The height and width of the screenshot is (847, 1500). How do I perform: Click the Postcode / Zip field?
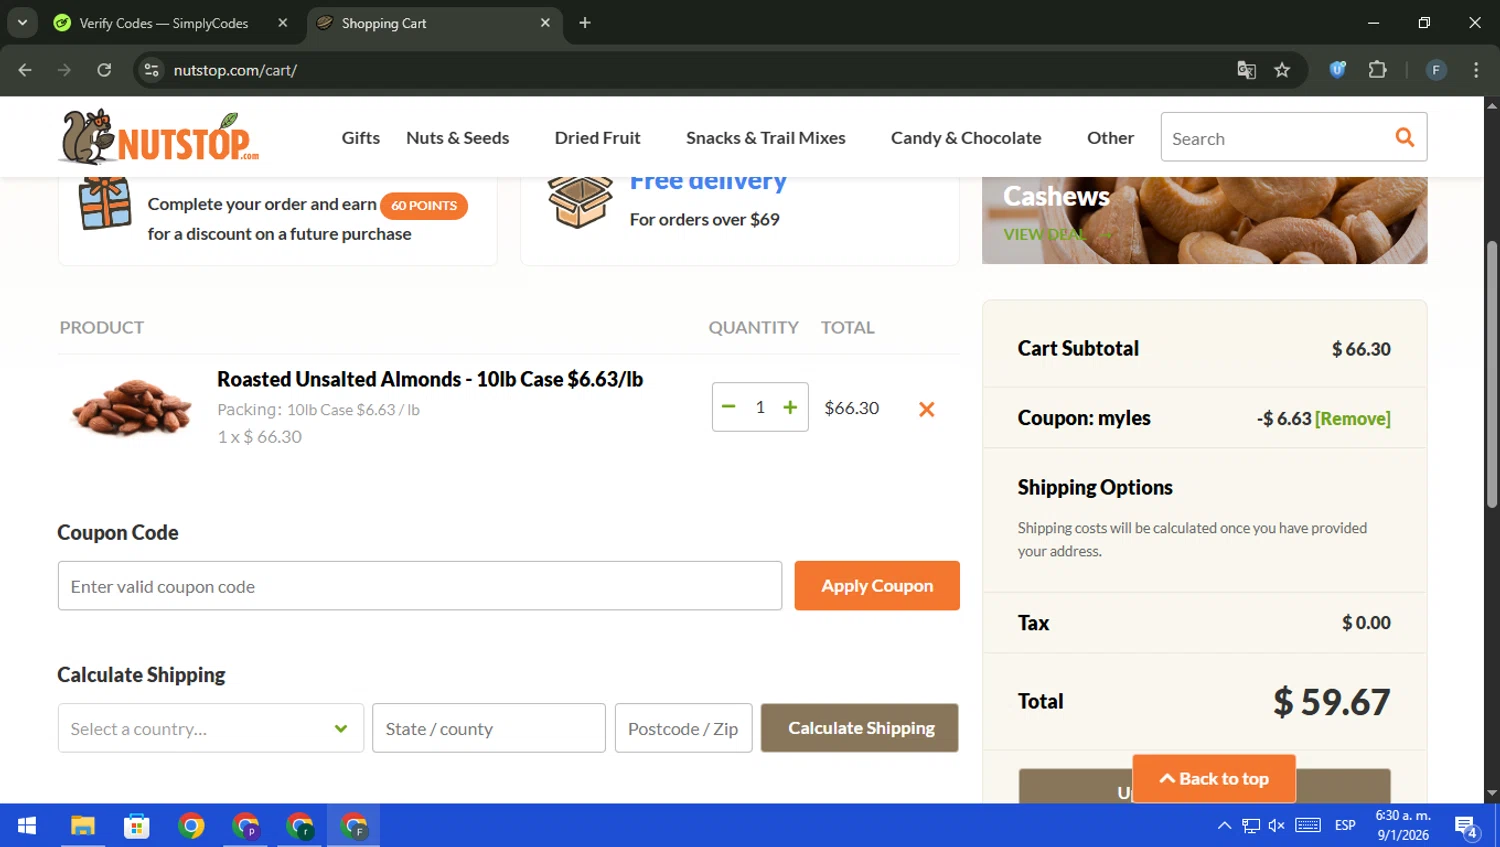(x=683, y=728)
